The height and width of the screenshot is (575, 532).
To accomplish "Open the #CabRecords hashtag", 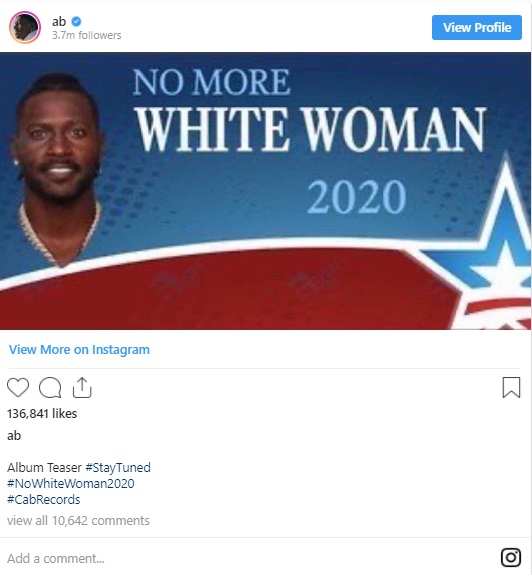I will coord(43,499).
